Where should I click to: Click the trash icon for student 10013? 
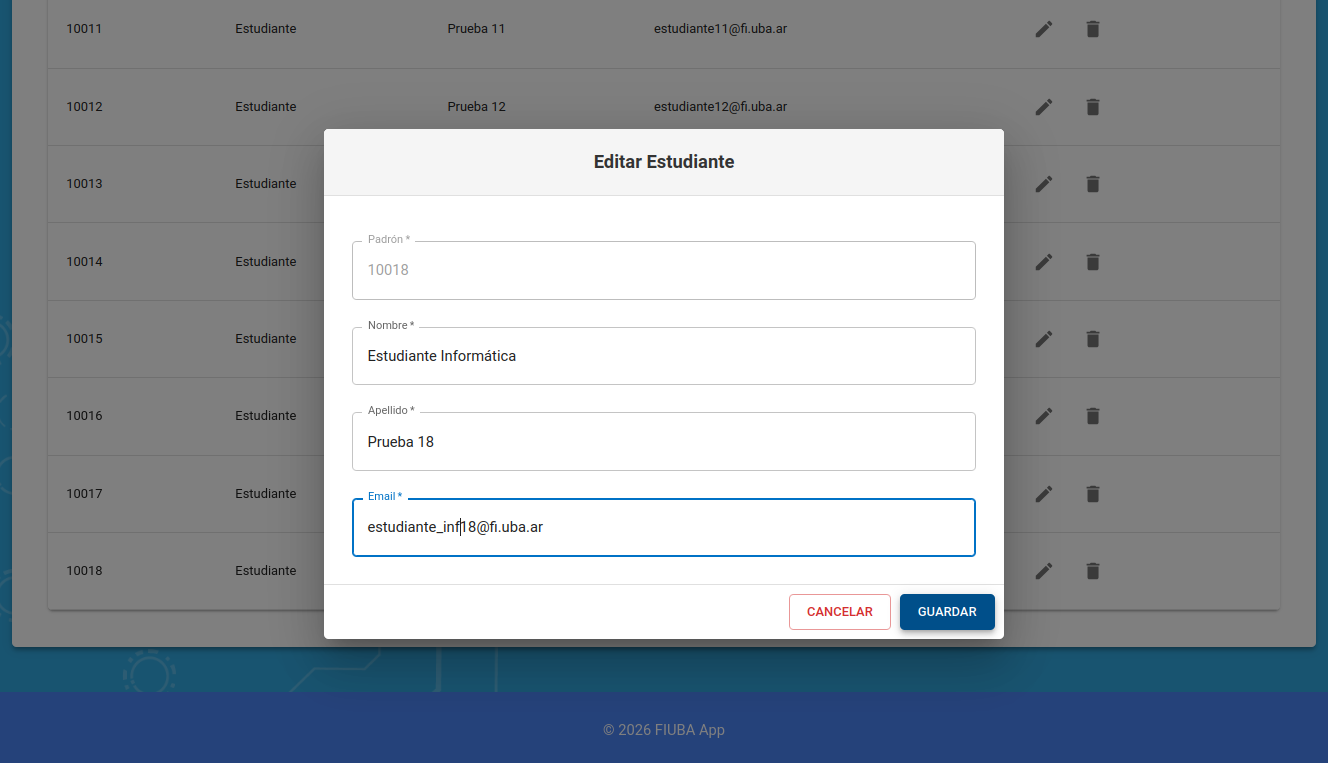1092,184
